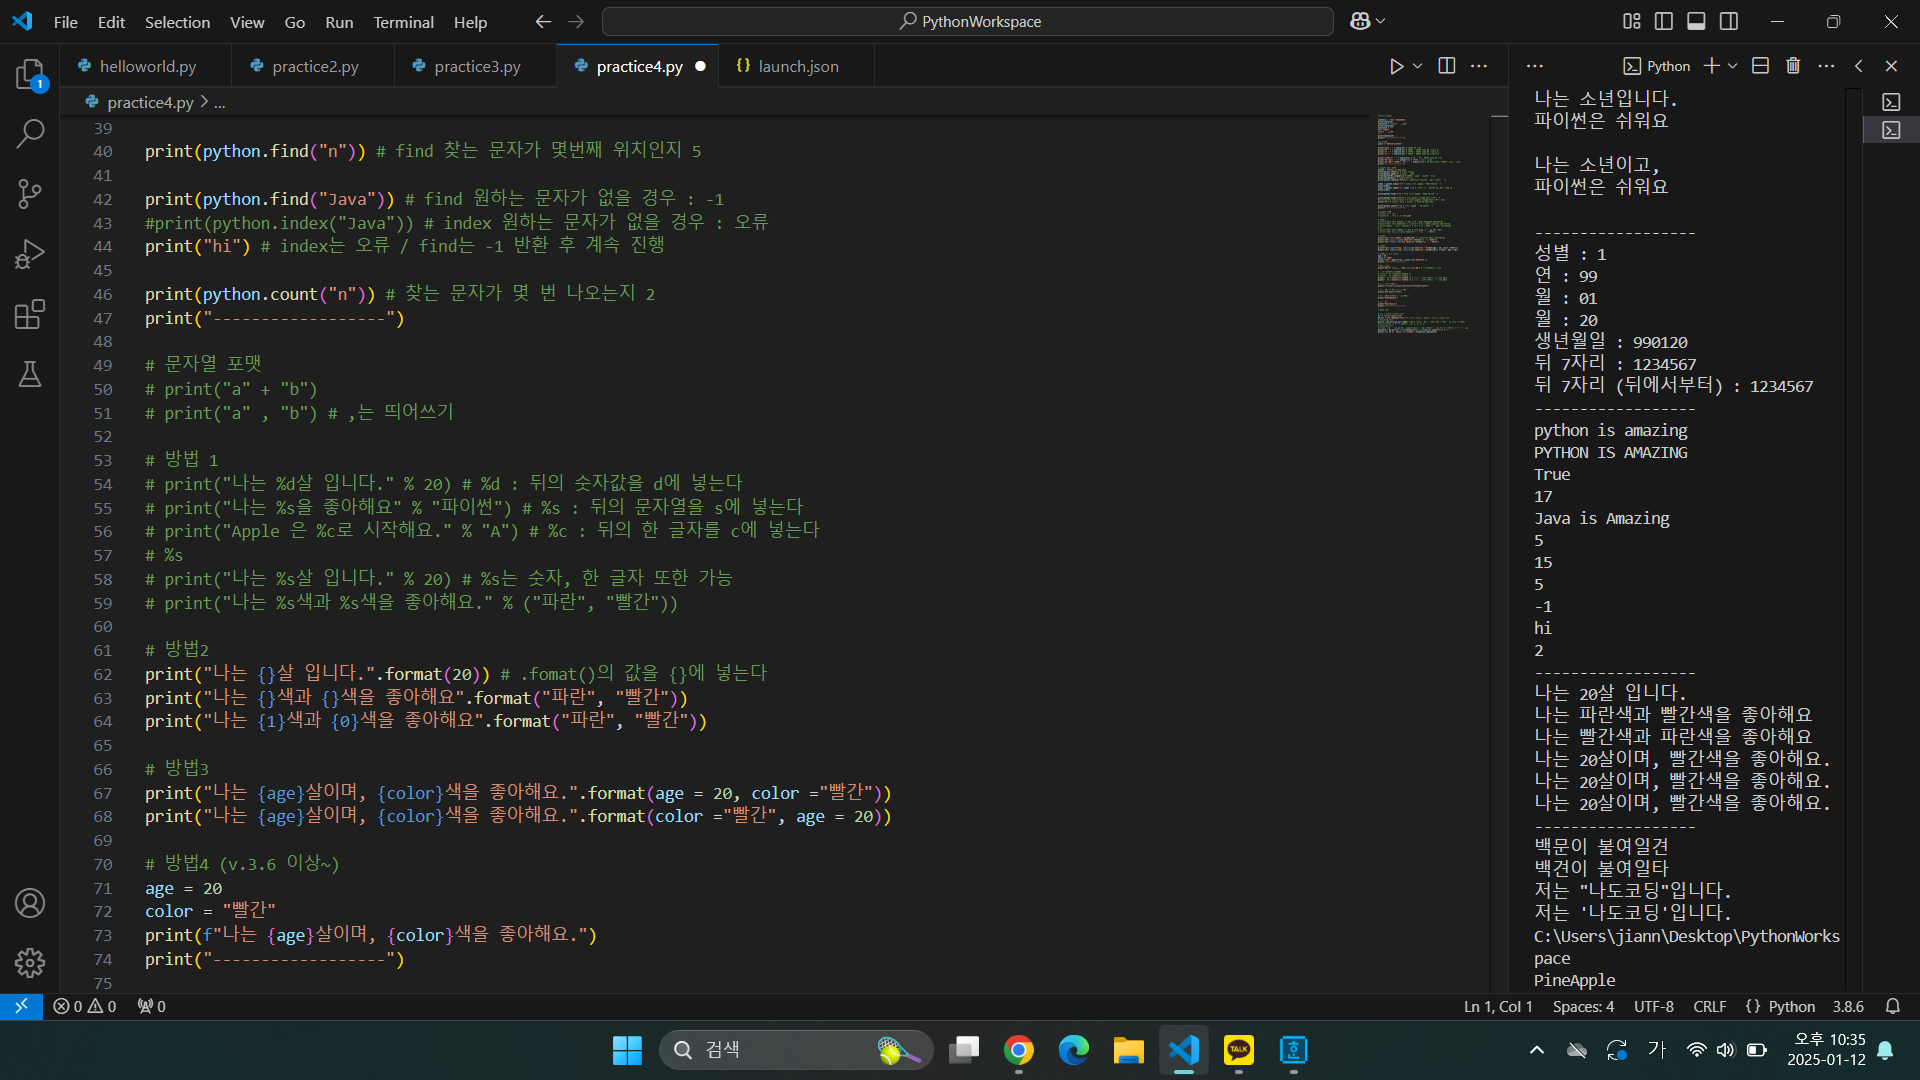Screen dimensions: 1920x1080
Task: Kill the terminal with the trash icon
Action: (1793, 66)
